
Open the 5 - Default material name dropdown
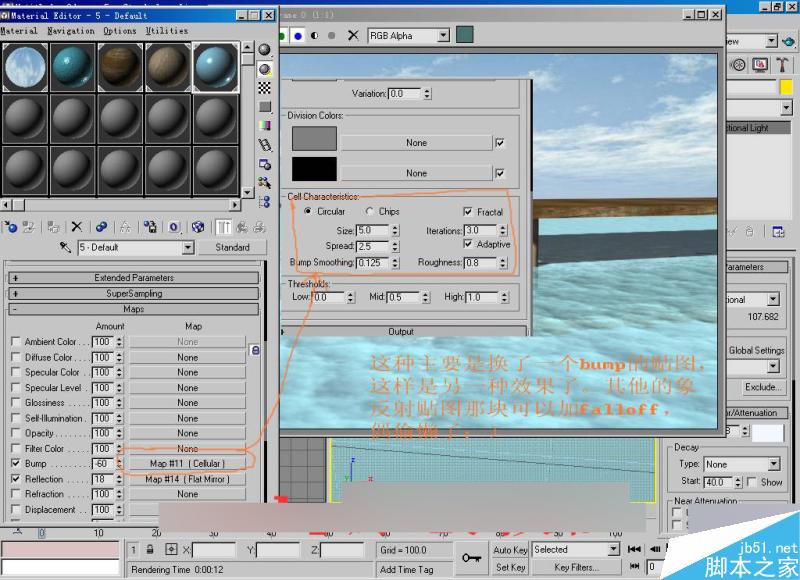(188, 247)
